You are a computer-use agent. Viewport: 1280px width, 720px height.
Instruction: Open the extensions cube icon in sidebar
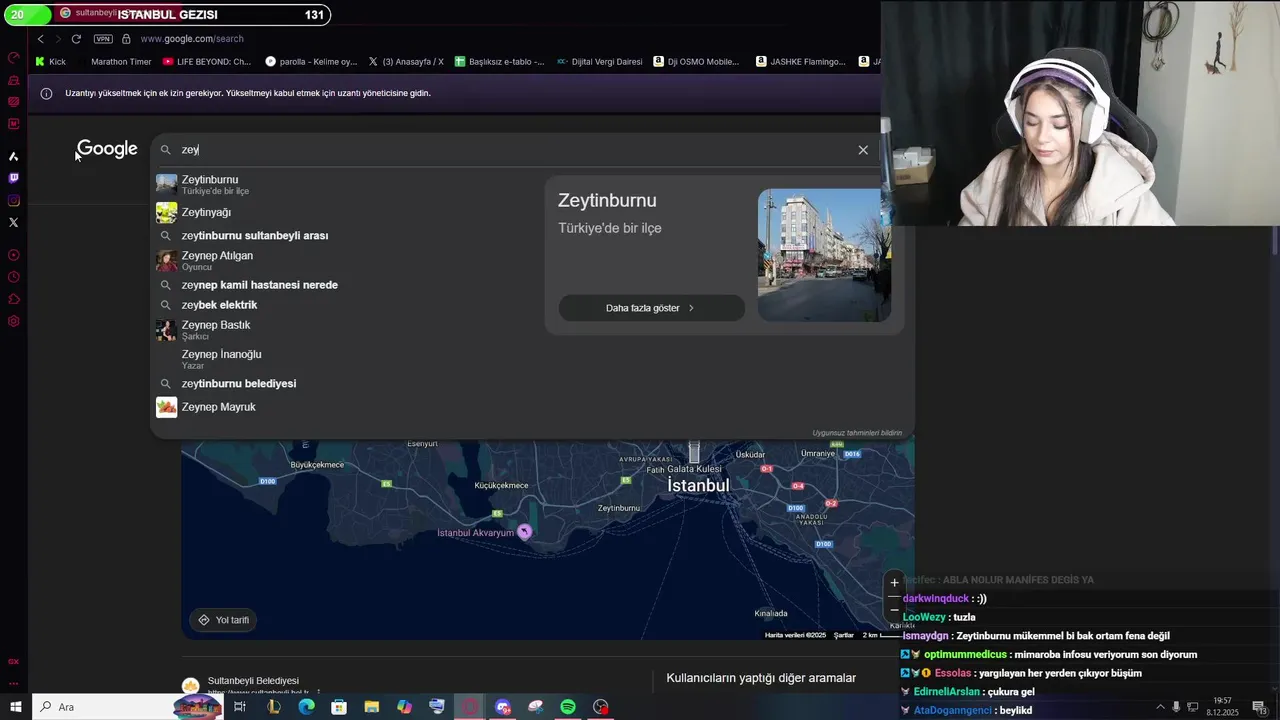click(13, 299)
